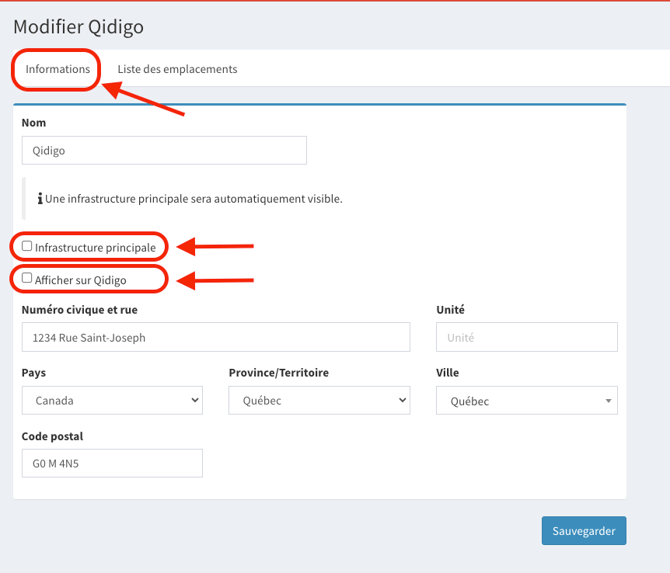
Task: Open the Province/Territoire dropdown
Action: coord(319,401)
